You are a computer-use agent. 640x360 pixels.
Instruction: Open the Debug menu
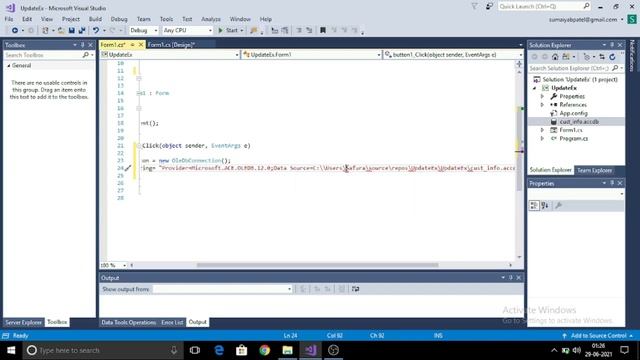click(x=119, y=19)
